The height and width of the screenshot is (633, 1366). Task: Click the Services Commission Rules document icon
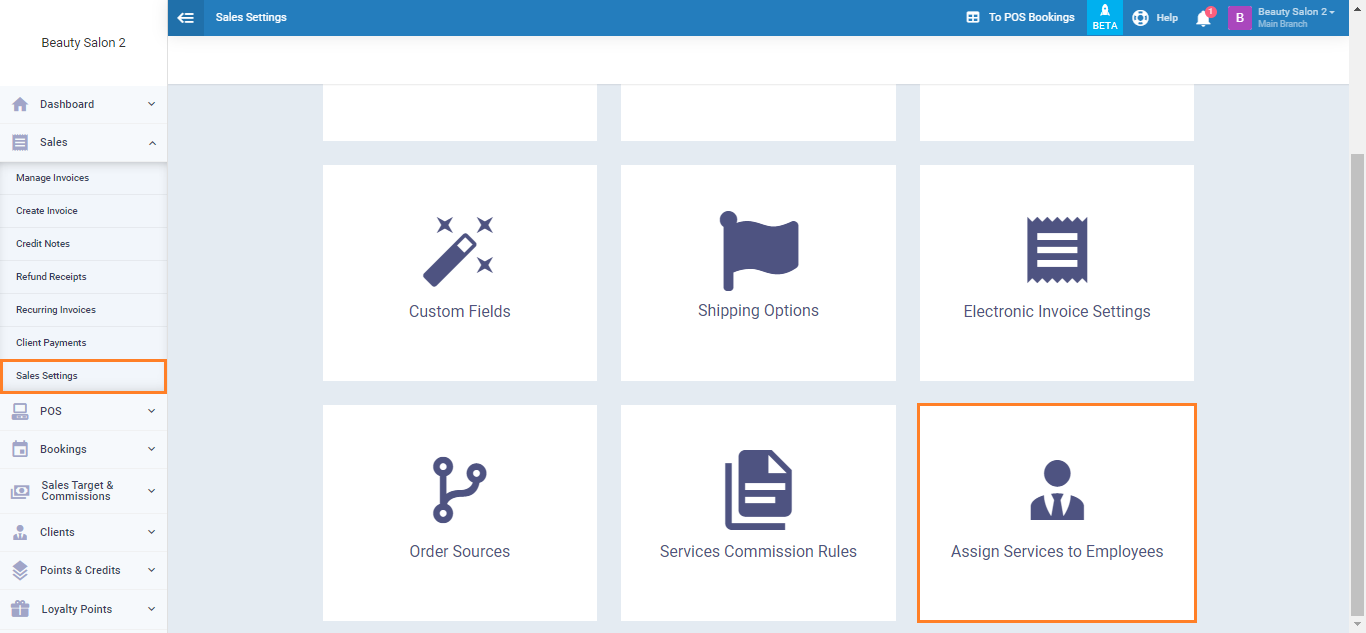758,490
